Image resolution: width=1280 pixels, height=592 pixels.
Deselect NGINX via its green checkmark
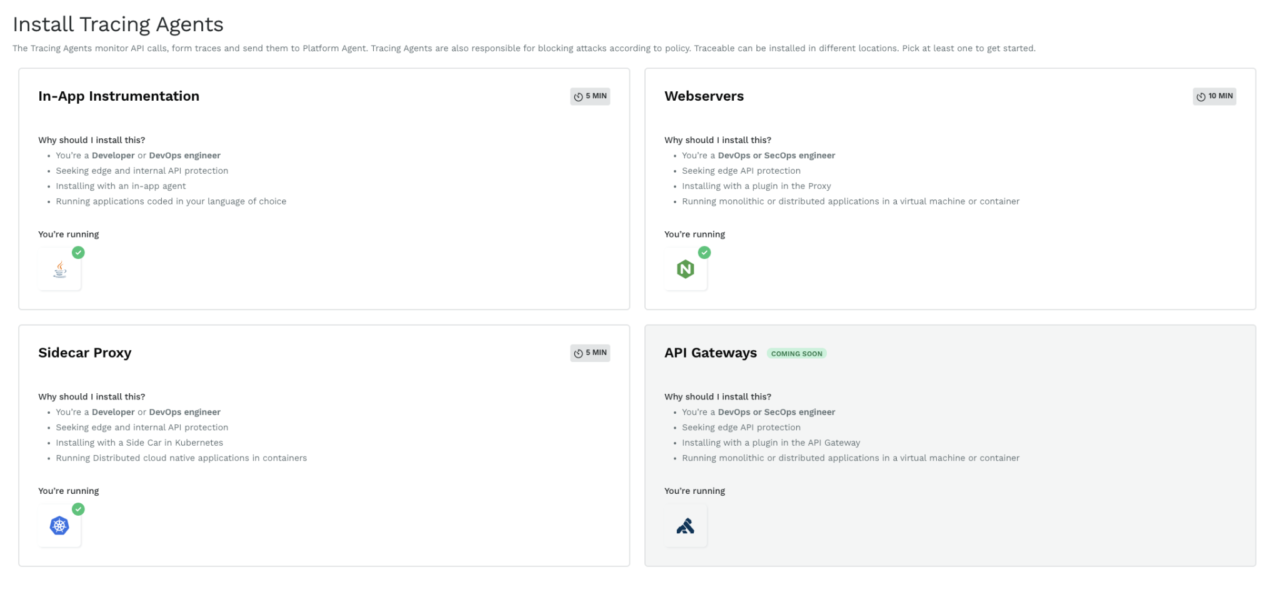tap(704, 253)
